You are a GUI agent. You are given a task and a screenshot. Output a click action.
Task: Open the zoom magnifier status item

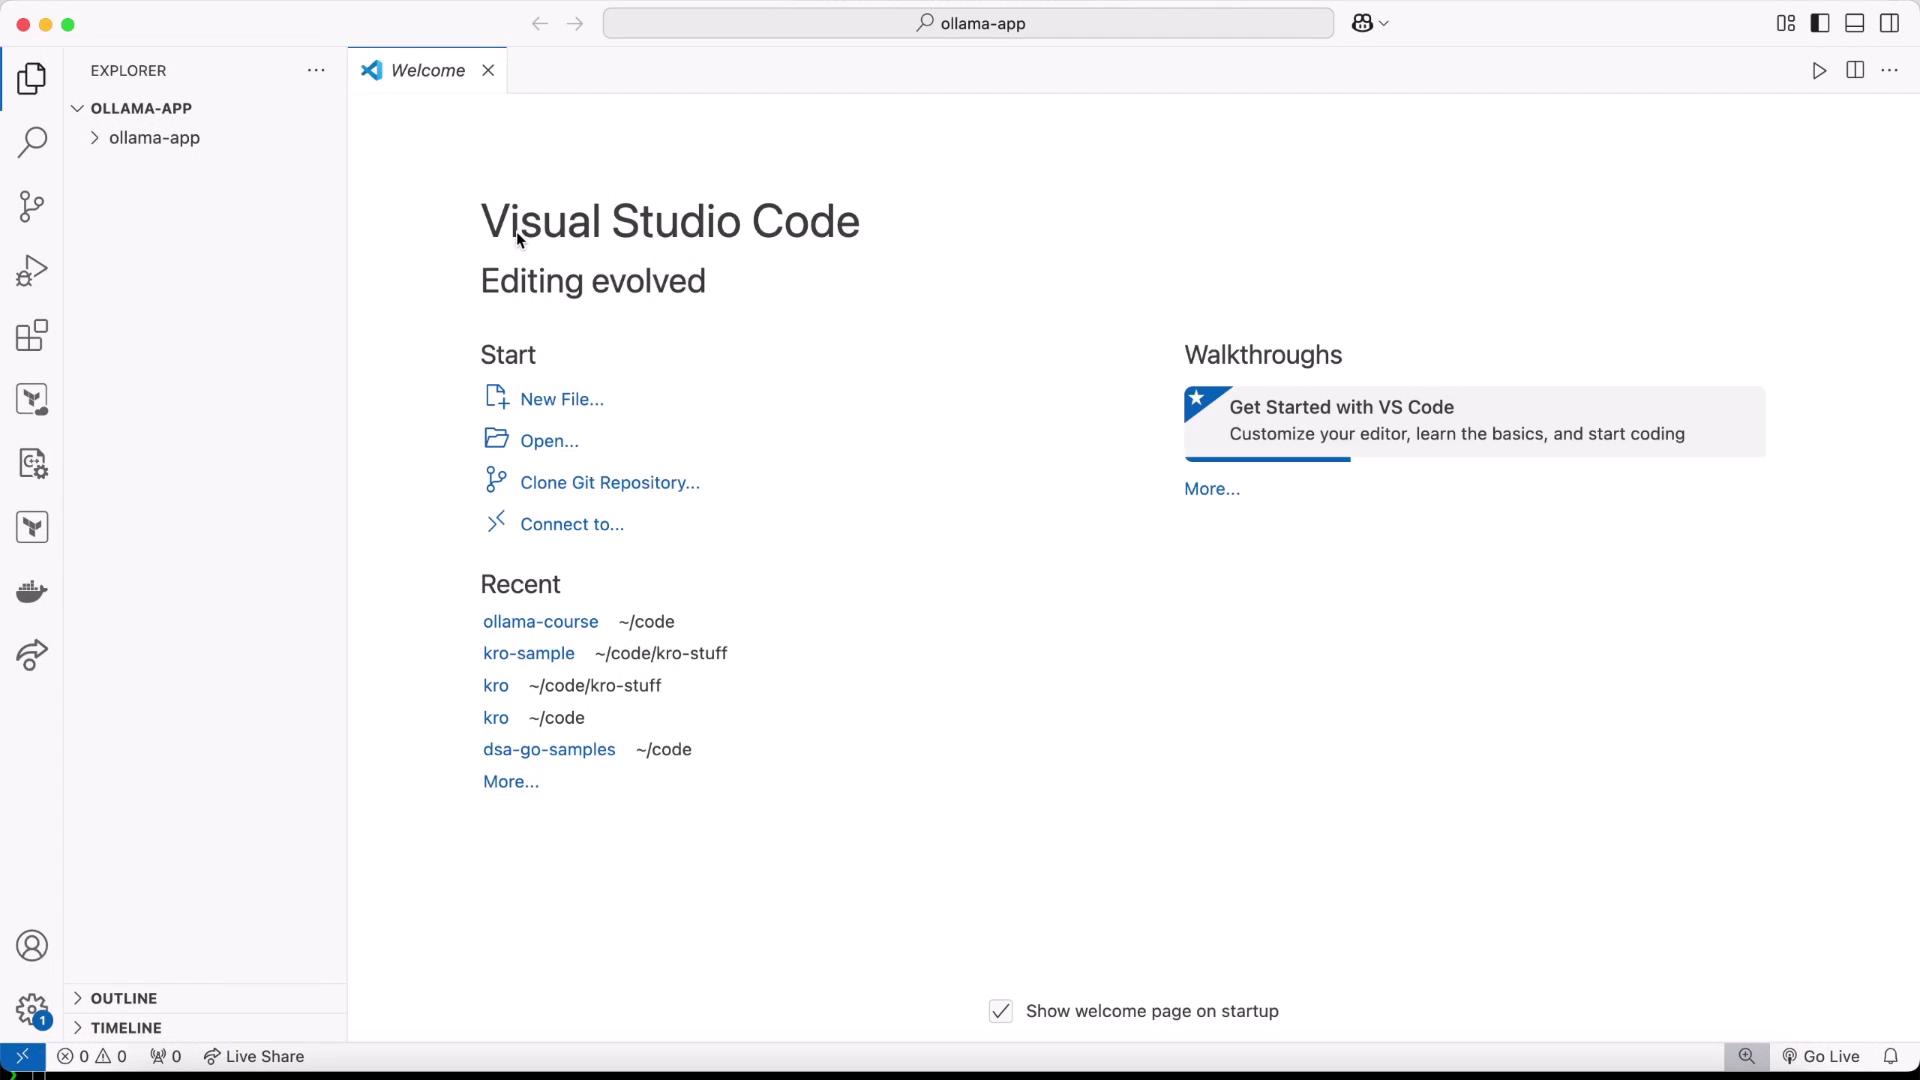coord(1747,1056)
